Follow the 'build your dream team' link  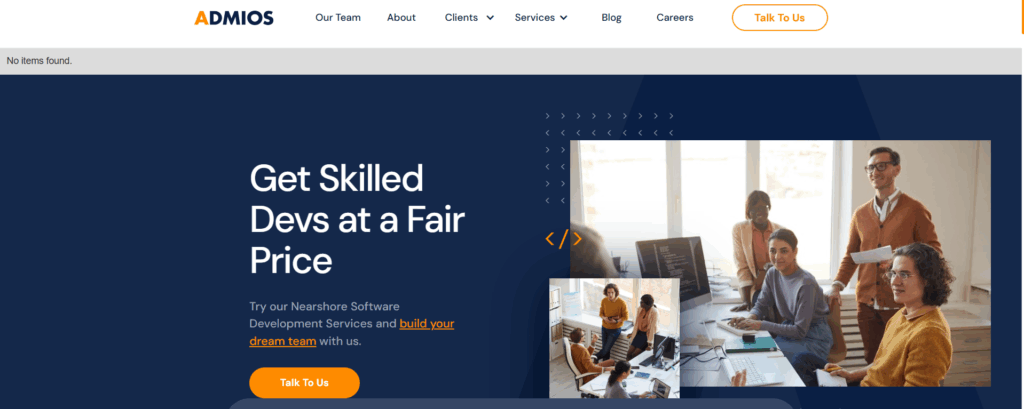[x=352, y=332]
